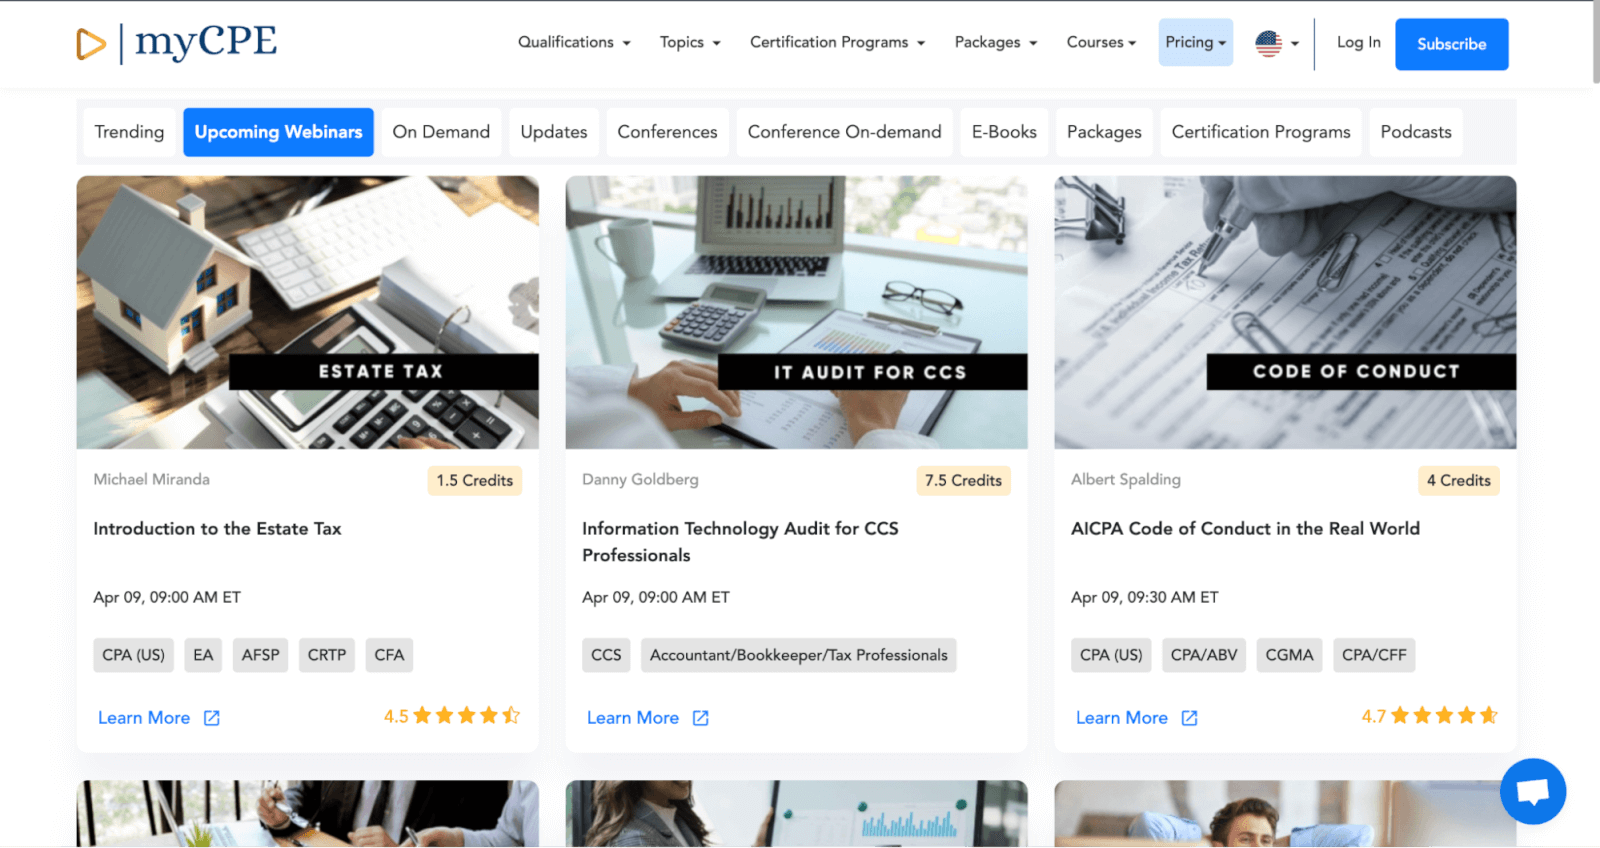Click the CPA/CFF qualification tag

pyautogui.click(x=1374, y=655)
